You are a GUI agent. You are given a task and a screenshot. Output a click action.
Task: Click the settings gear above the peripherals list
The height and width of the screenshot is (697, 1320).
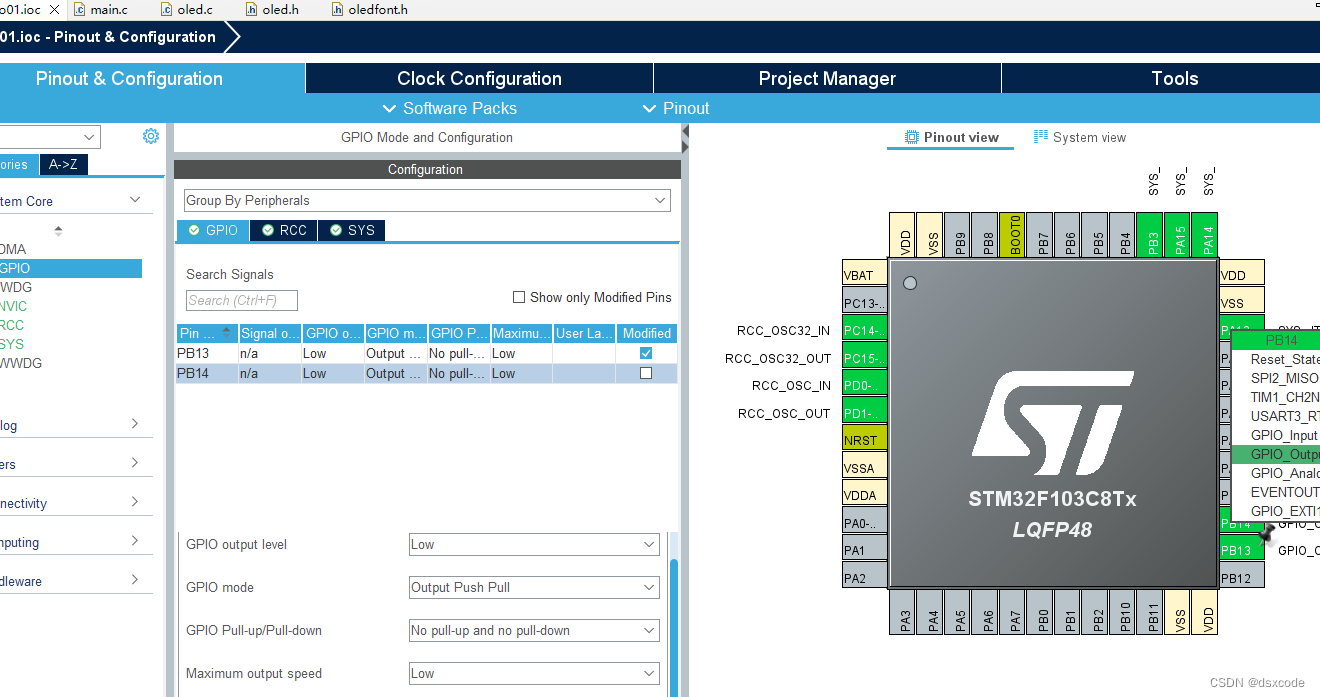(150, 136)
